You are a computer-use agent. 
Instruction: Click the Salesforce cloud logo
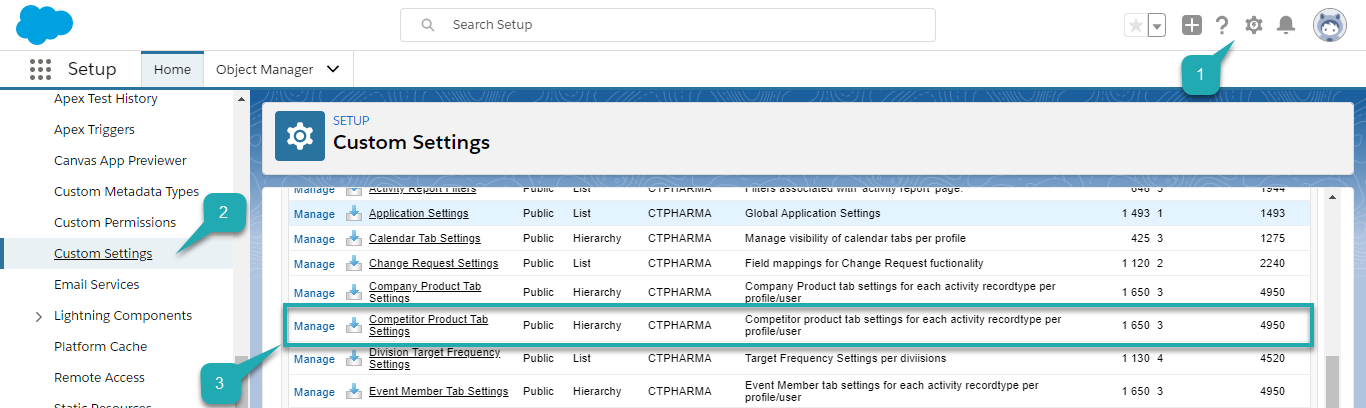point(45,25)
